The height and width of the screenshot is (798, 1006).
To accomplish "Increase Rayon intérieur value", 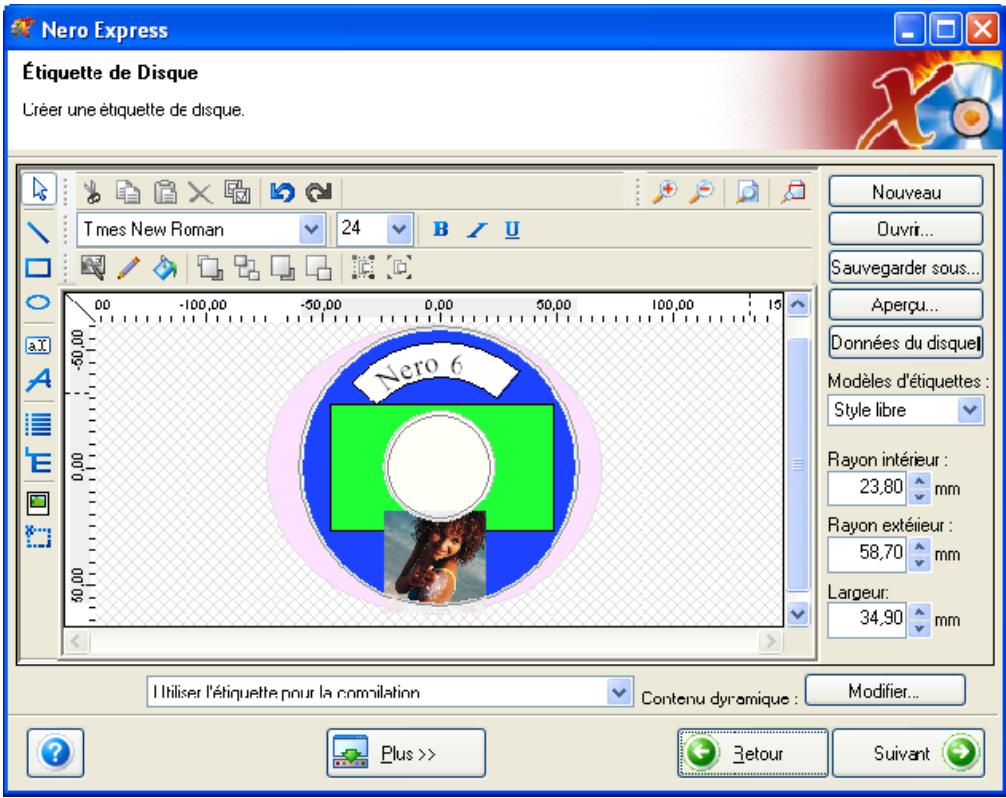I will (x=919, y=481).
